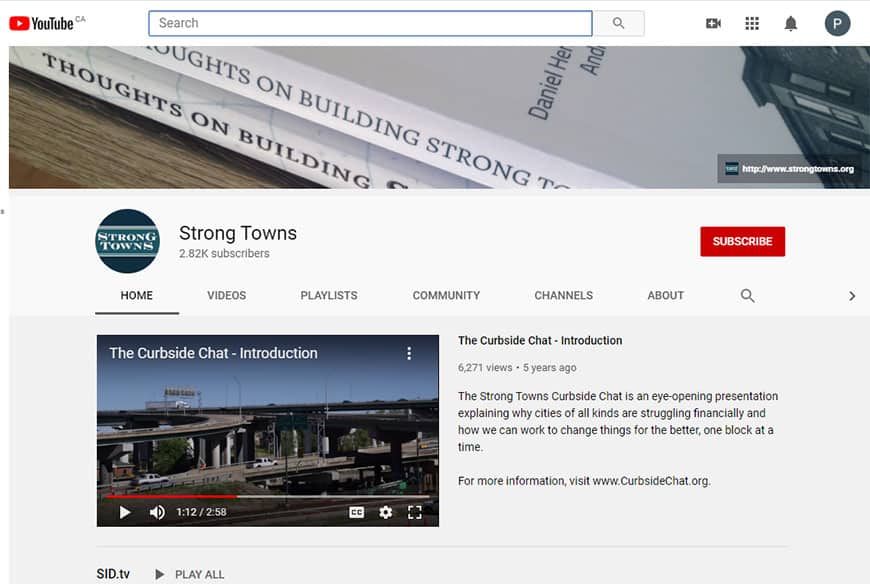Open Strong Towns channel avatar

click(127, 241)
